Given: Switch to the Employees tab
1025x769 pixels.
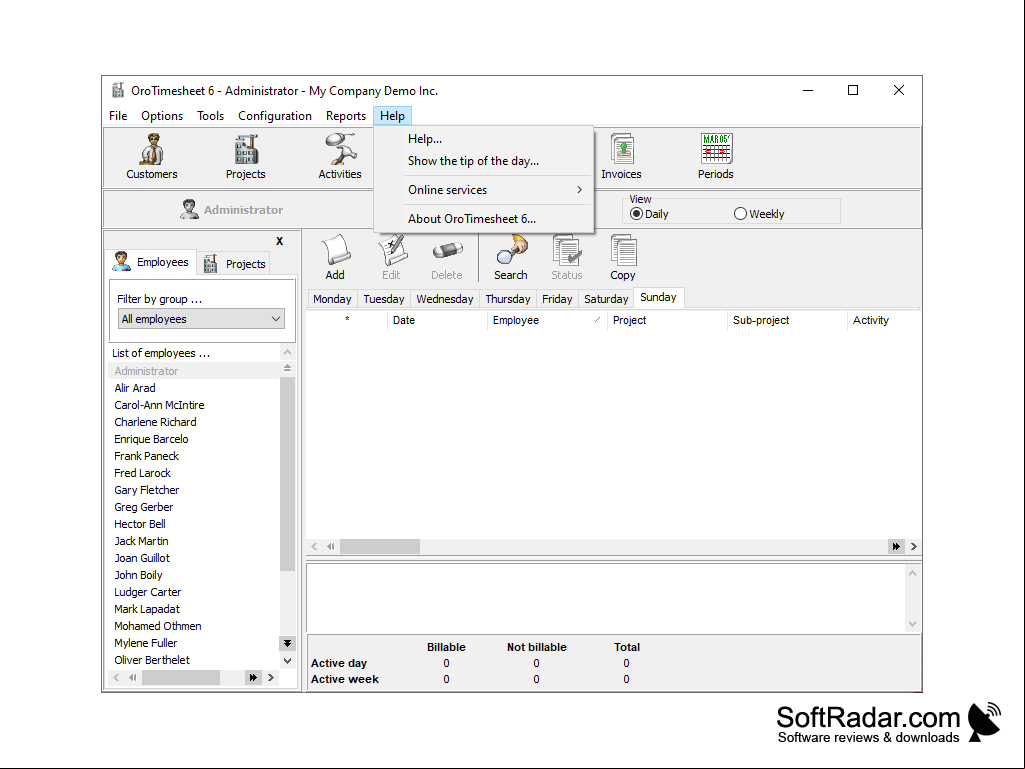Looking at the screenshot, I should point(151,262).
